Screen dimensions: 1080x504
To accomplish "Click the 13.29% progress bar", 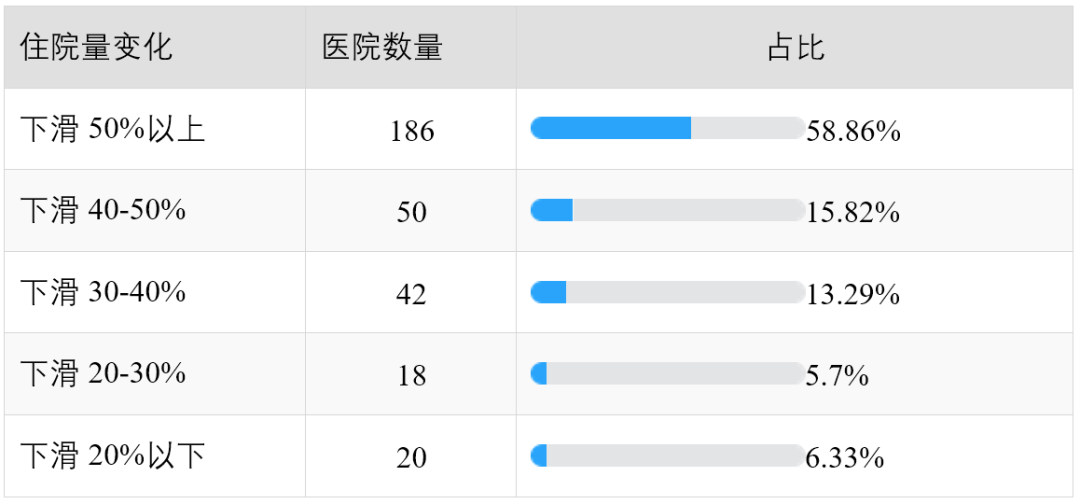I will coord(667,292).
